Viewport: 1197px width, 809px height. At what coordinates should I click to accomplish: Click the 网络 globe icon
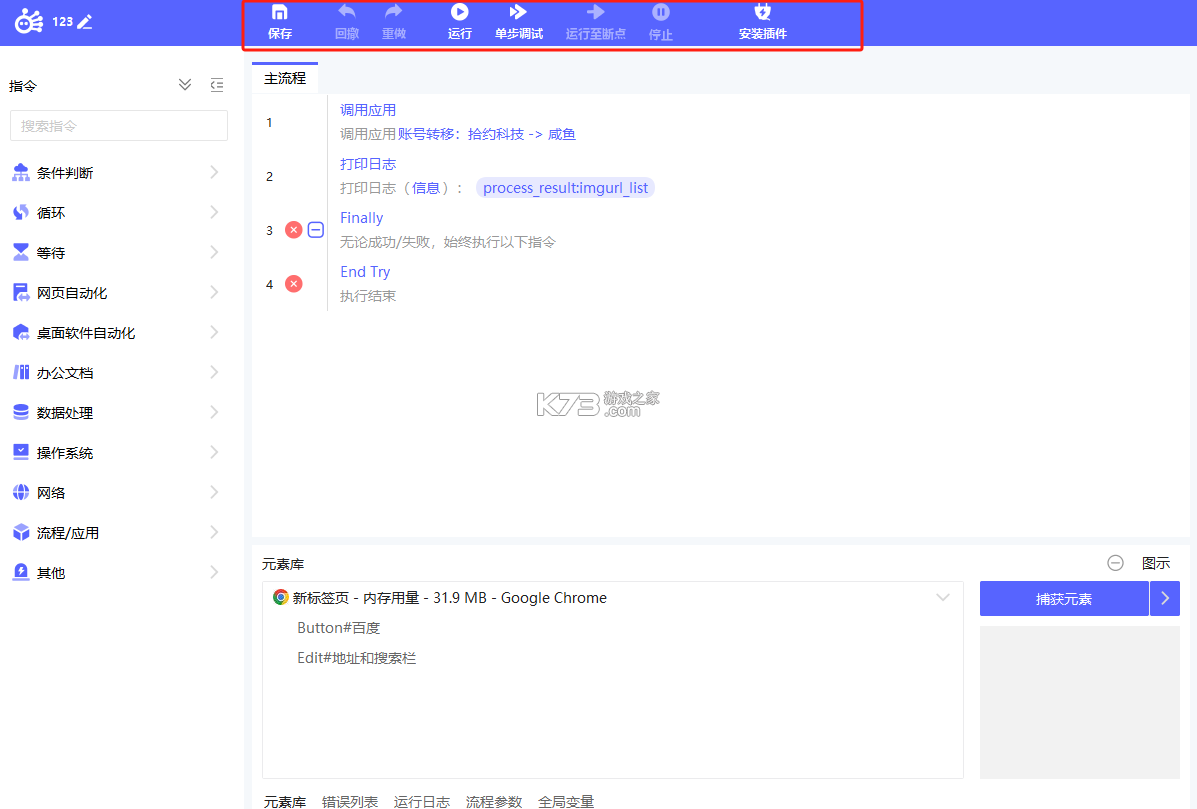[21, 492]
